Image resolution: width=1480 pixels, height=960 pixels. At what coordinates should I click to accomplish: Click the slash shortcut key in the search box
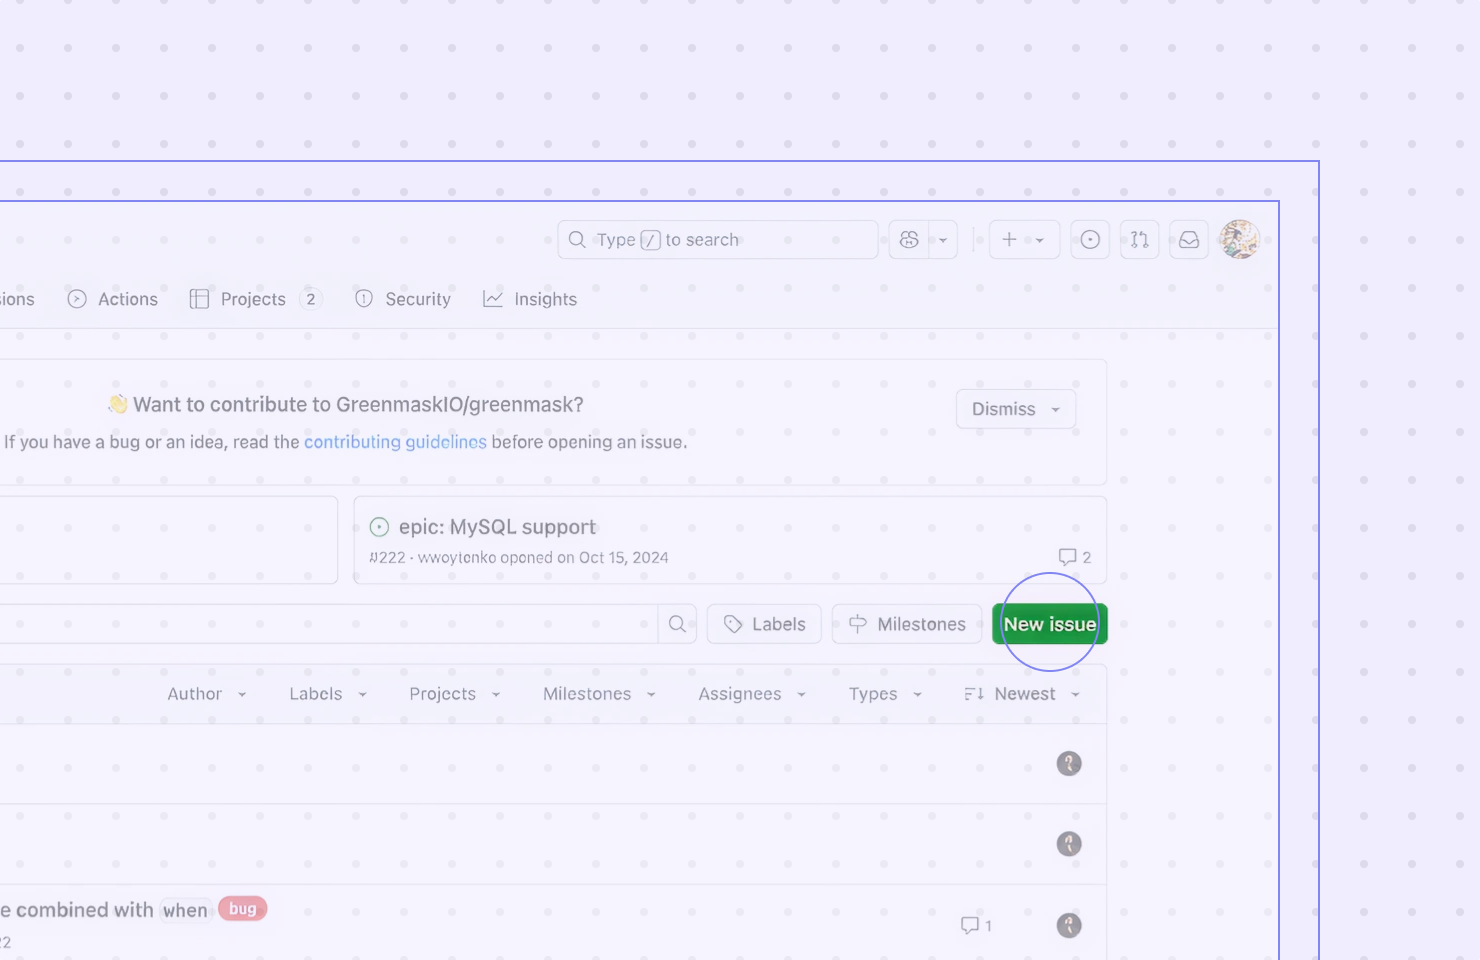pos(650,240)
